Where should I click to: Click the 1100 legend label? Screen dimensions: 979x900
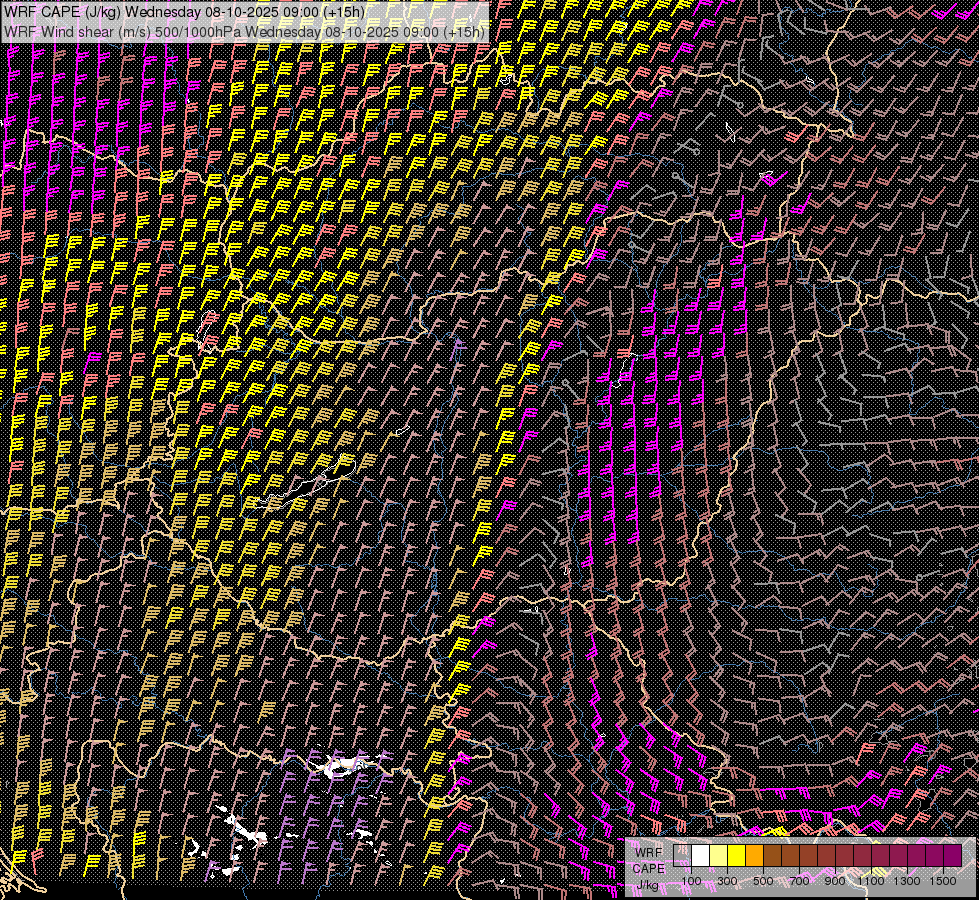point(871,881)
